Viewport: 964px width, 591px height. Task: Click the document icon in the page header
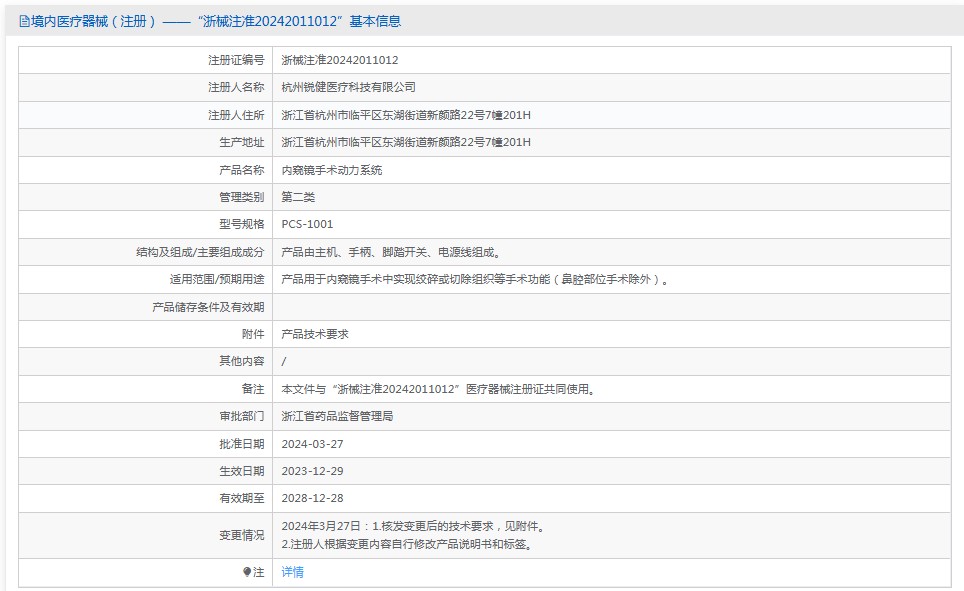pyautogui.click(x=24, y=22)
